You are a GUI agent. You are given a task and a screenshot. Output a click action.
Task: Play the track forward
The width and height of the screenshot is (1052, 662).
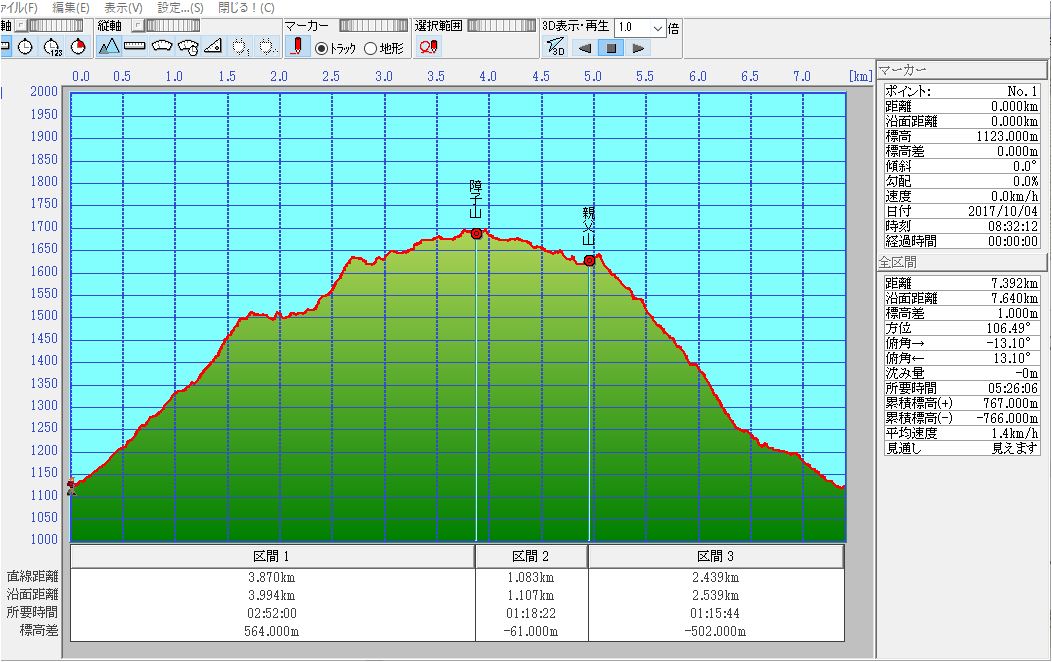(x=638, y=48)
